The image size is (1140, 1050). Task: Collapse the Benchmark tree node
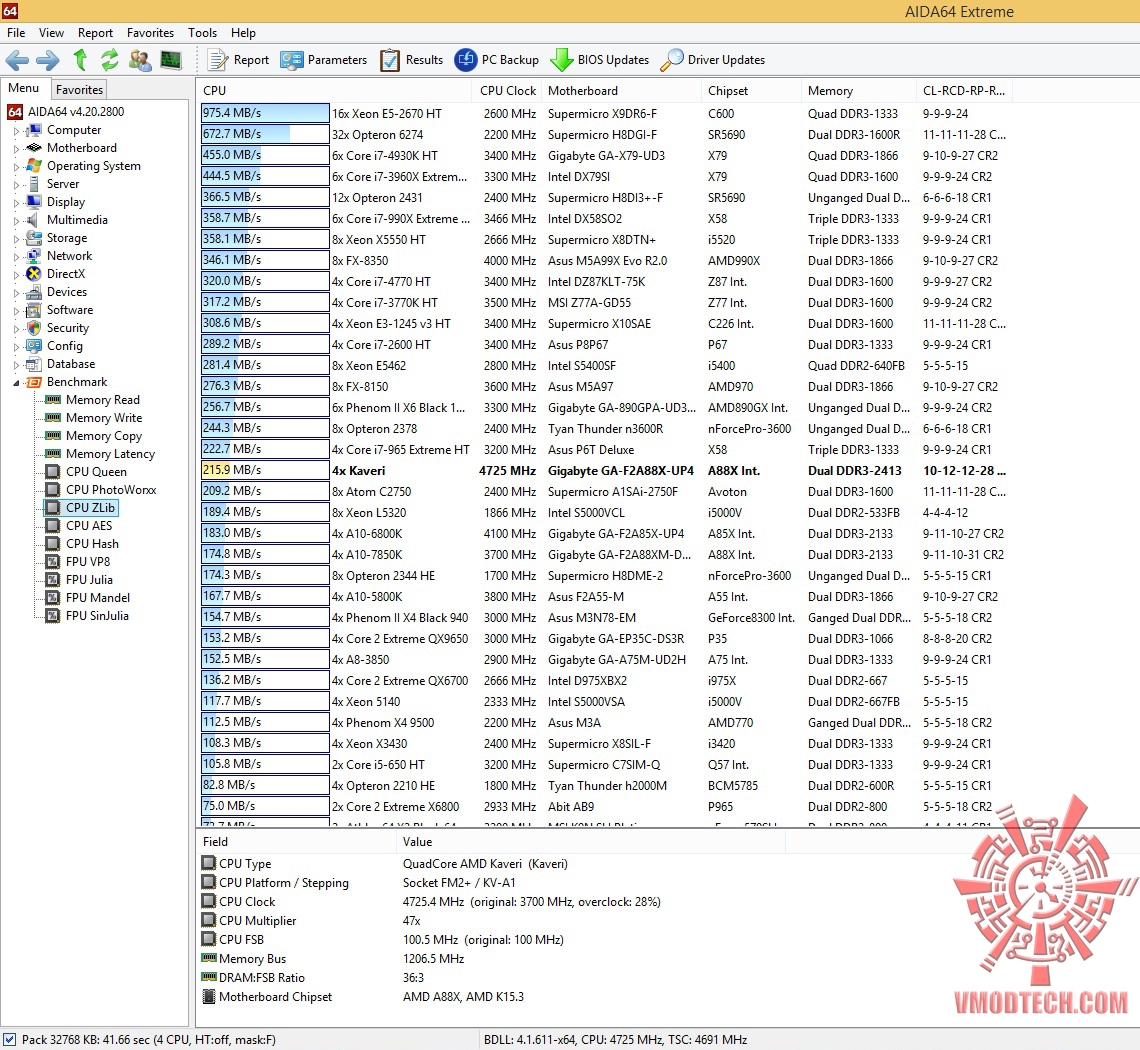(16, 382)
